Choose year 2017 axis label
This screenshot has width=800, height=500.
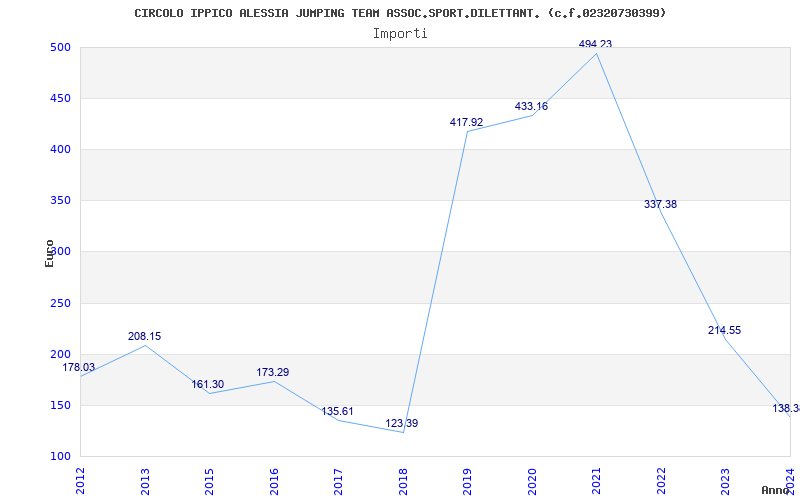coord(338,481)
